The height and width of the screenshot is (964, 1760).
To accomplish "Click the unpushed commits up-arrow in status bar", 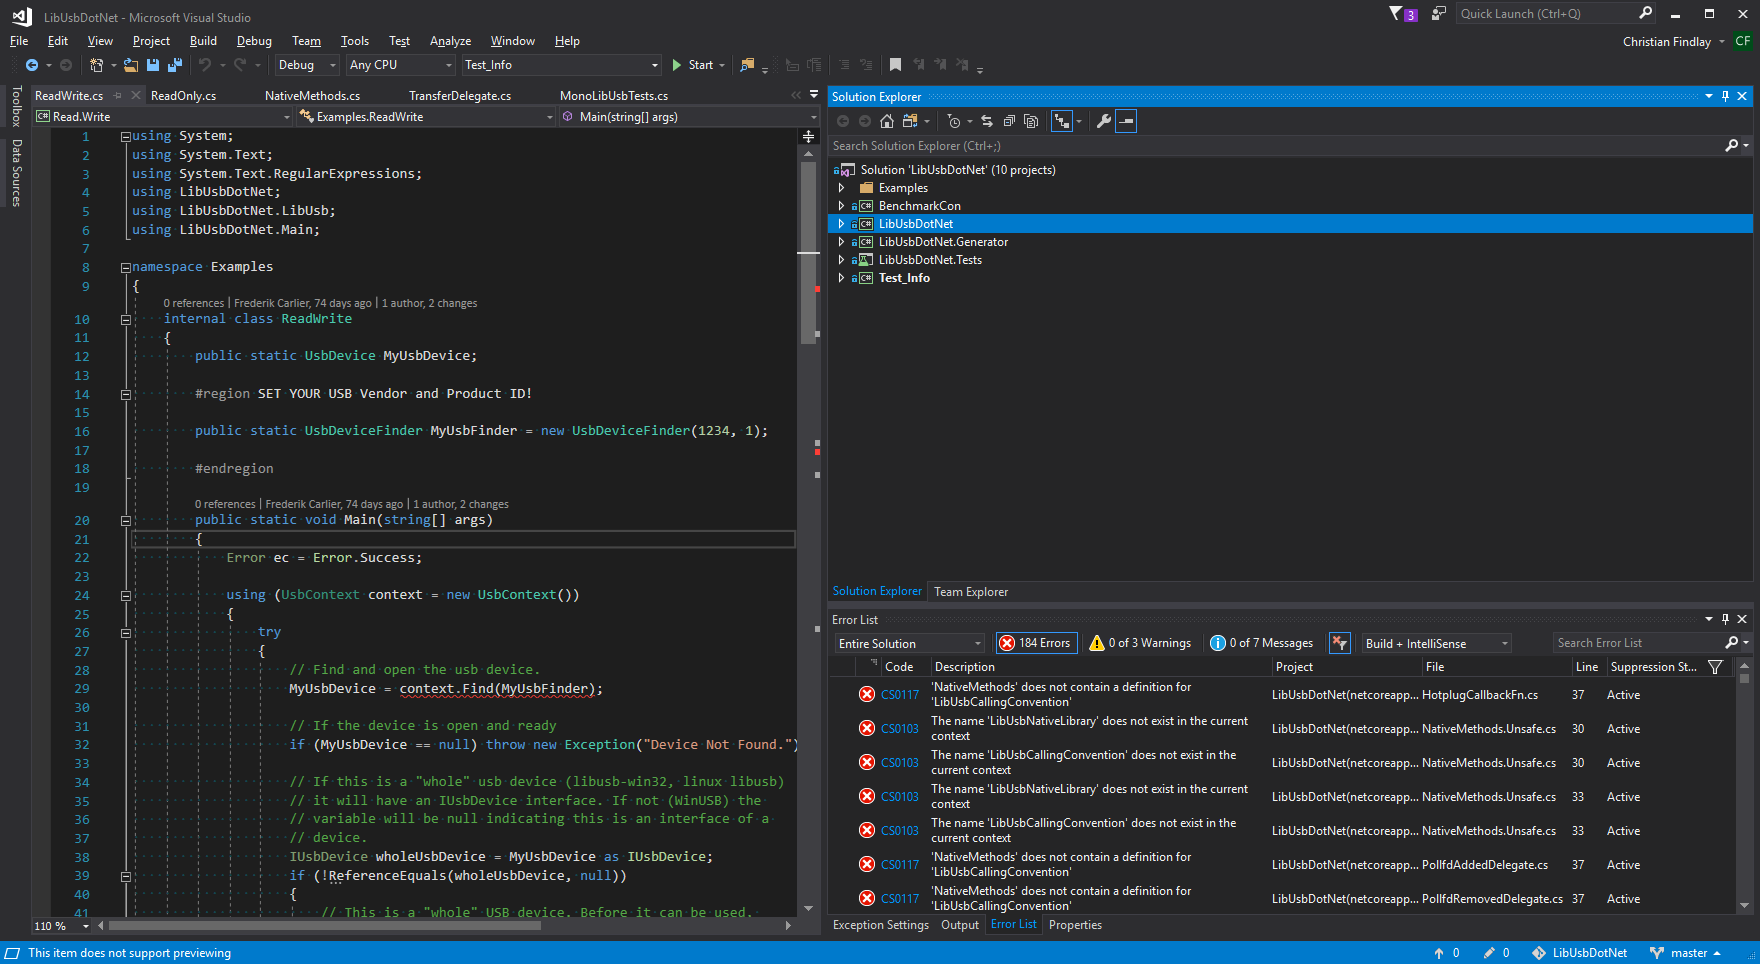I will [1439, 953].
